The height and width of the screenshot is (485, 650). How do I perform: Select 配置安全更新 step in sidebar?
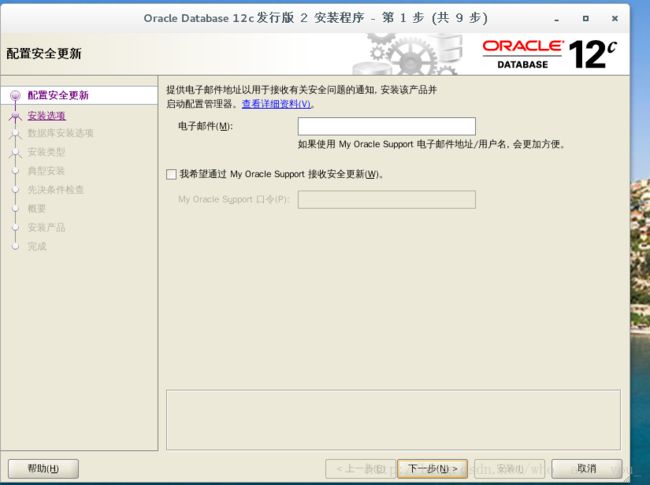(58, 95)
